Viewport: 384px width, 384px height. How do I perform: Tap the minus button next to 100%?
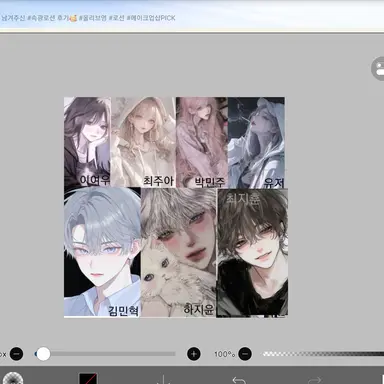245,354
